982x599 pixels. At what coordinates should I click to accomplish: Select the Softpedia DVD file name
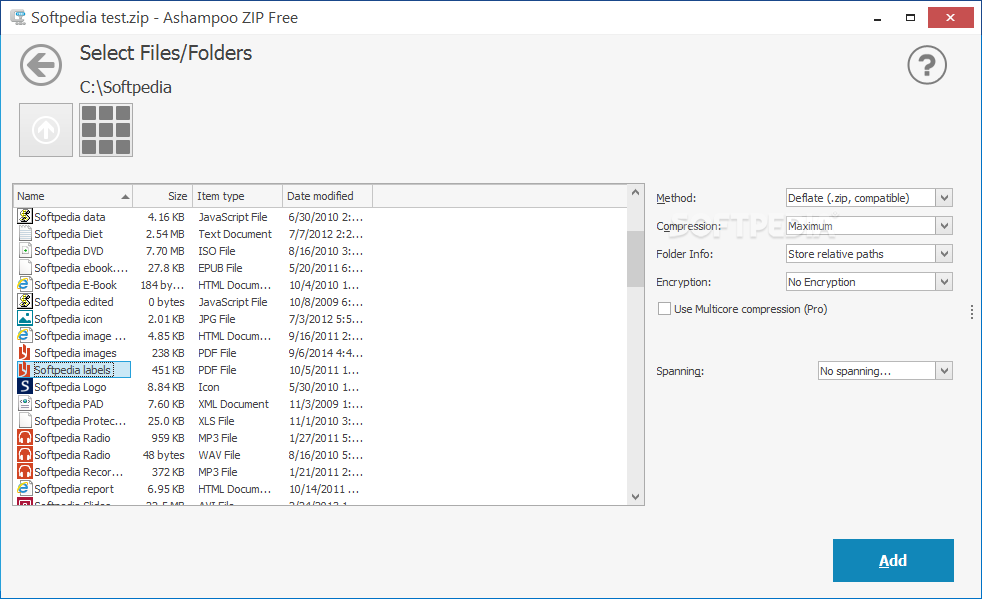point(69,251)
